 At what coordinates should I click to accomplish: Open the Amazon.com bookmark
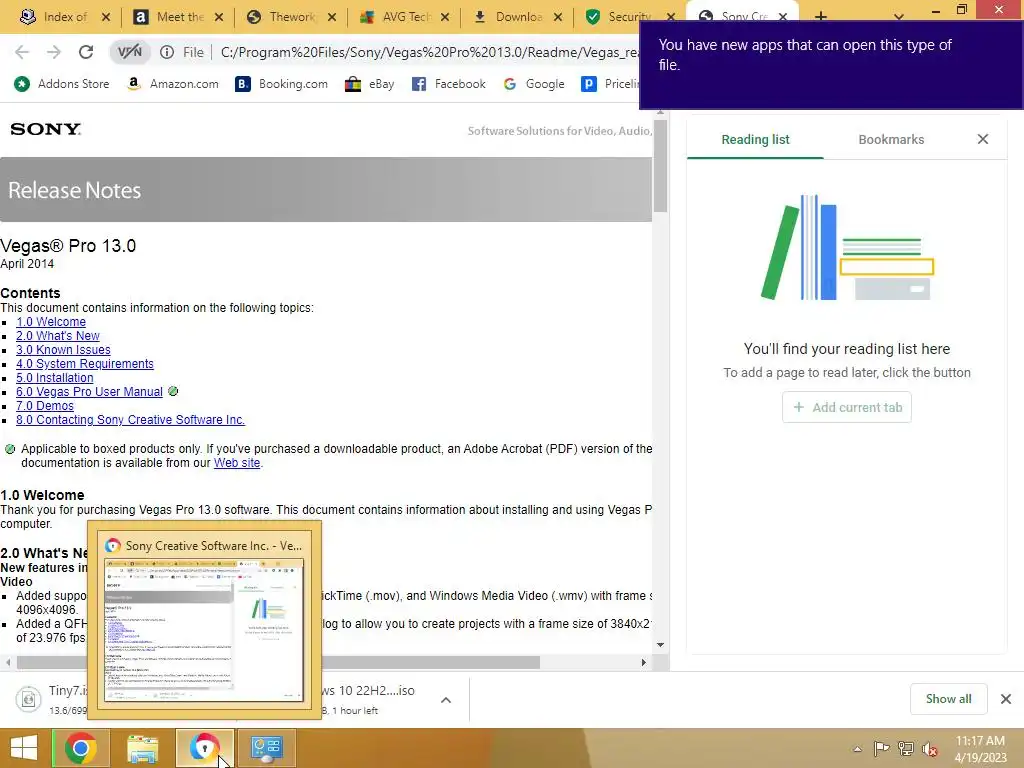coord(173,84)
